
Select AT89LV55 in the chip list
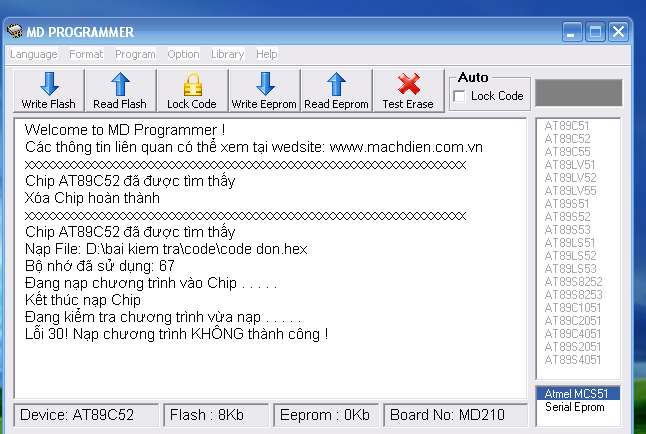tap(570, 190)
